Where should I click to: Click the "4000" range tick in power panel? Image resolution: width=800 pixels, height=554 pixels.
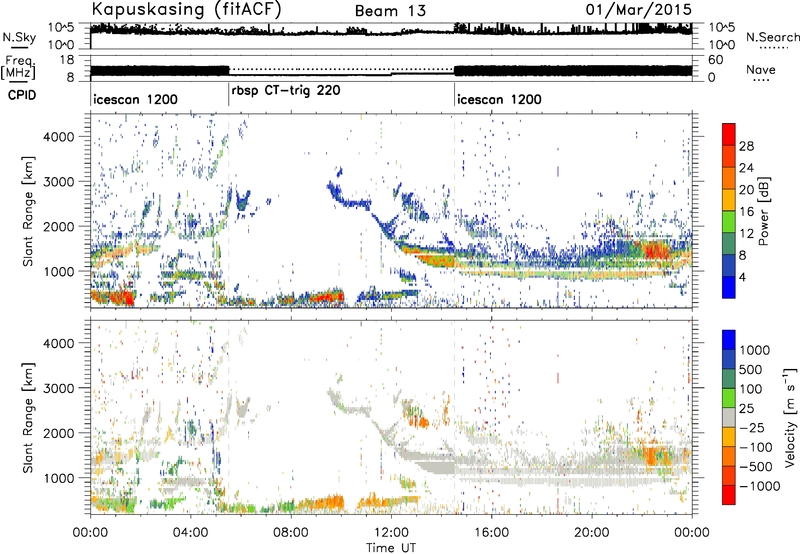(59, 137)
